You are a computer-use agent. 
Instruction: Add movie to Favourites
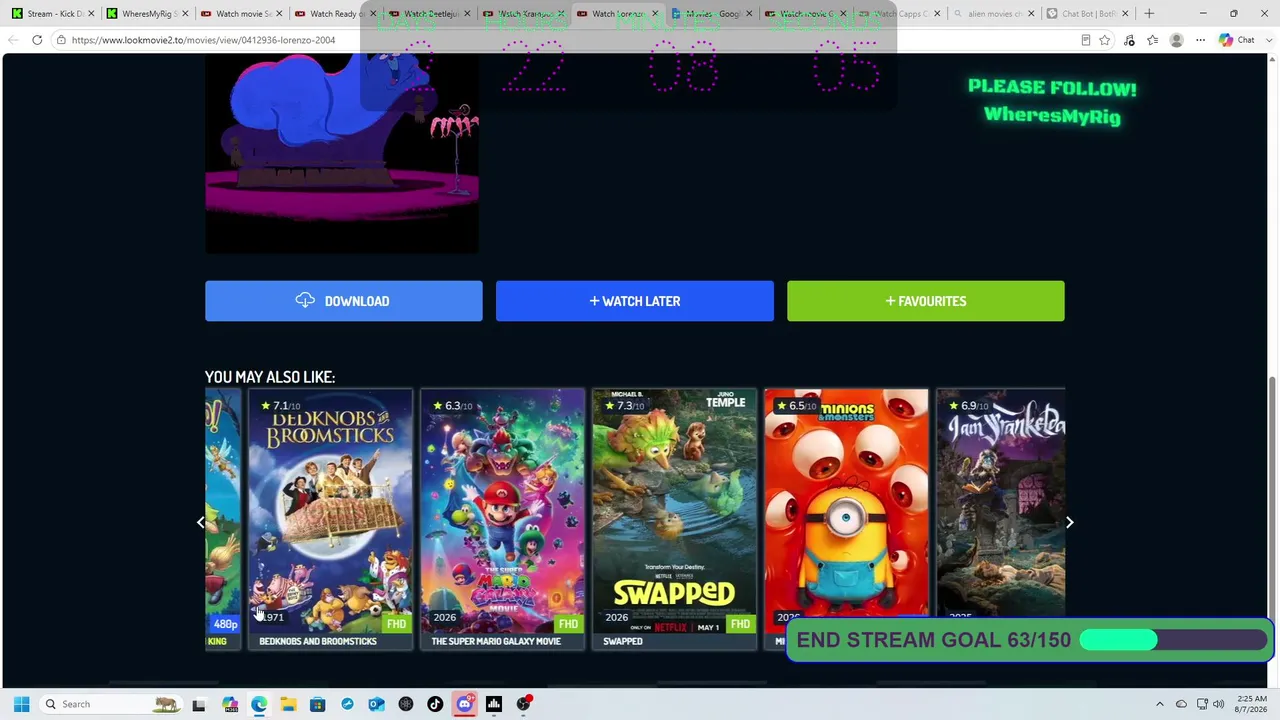click(x=926, y=301)
